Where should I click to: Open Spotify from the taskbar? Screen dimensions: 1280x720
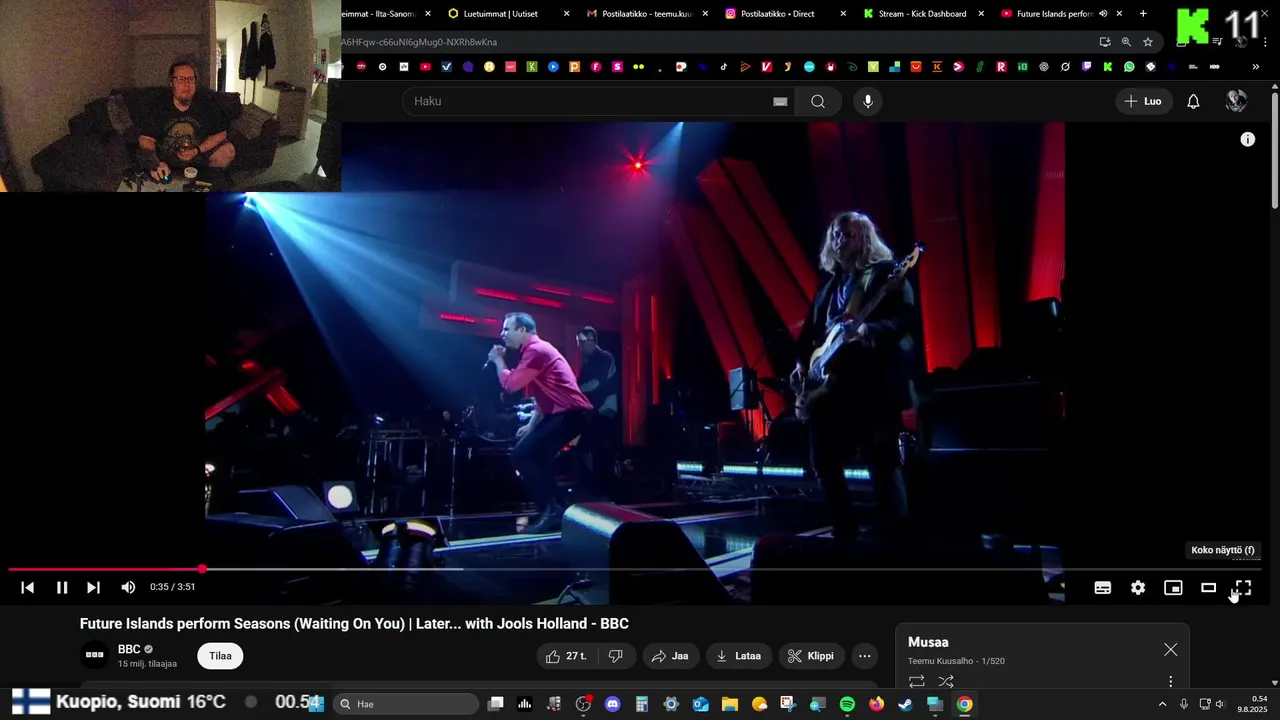click(847, 704)
